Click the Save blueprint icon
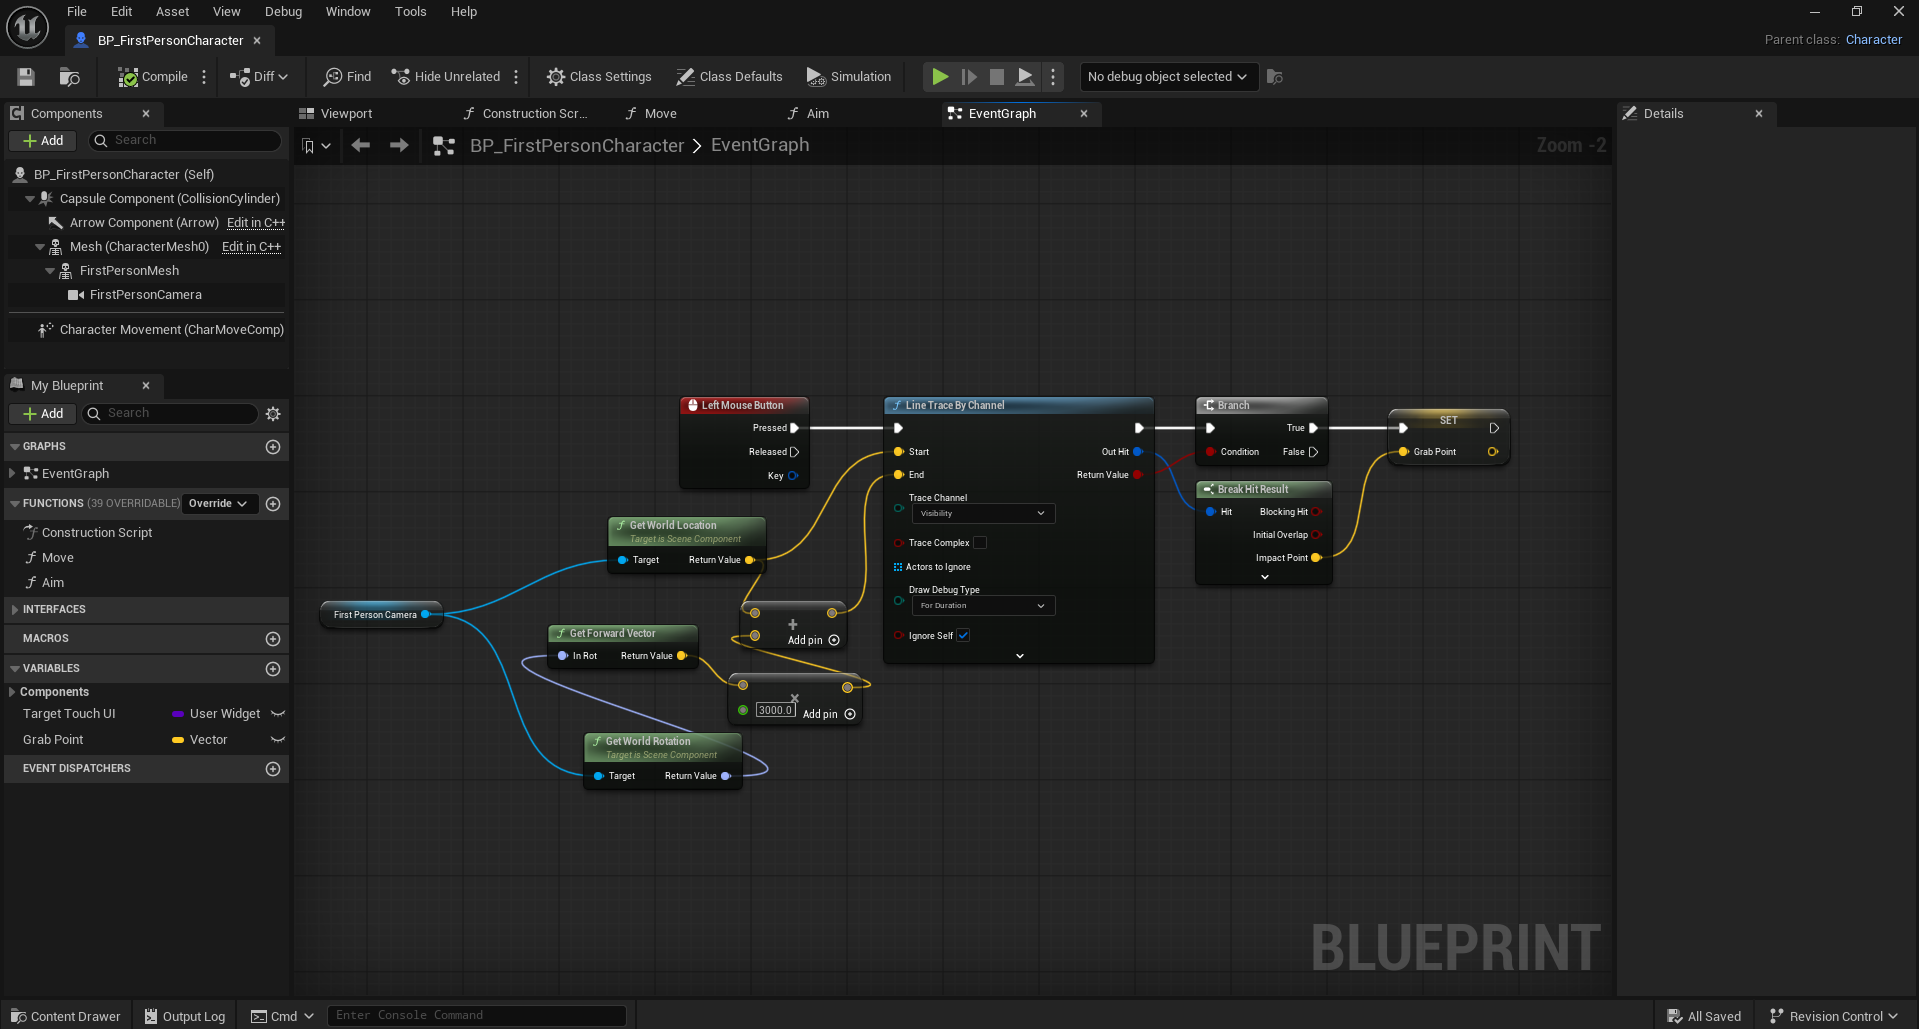Screen dimensions: 1919x1029 [x=26, y=77]
